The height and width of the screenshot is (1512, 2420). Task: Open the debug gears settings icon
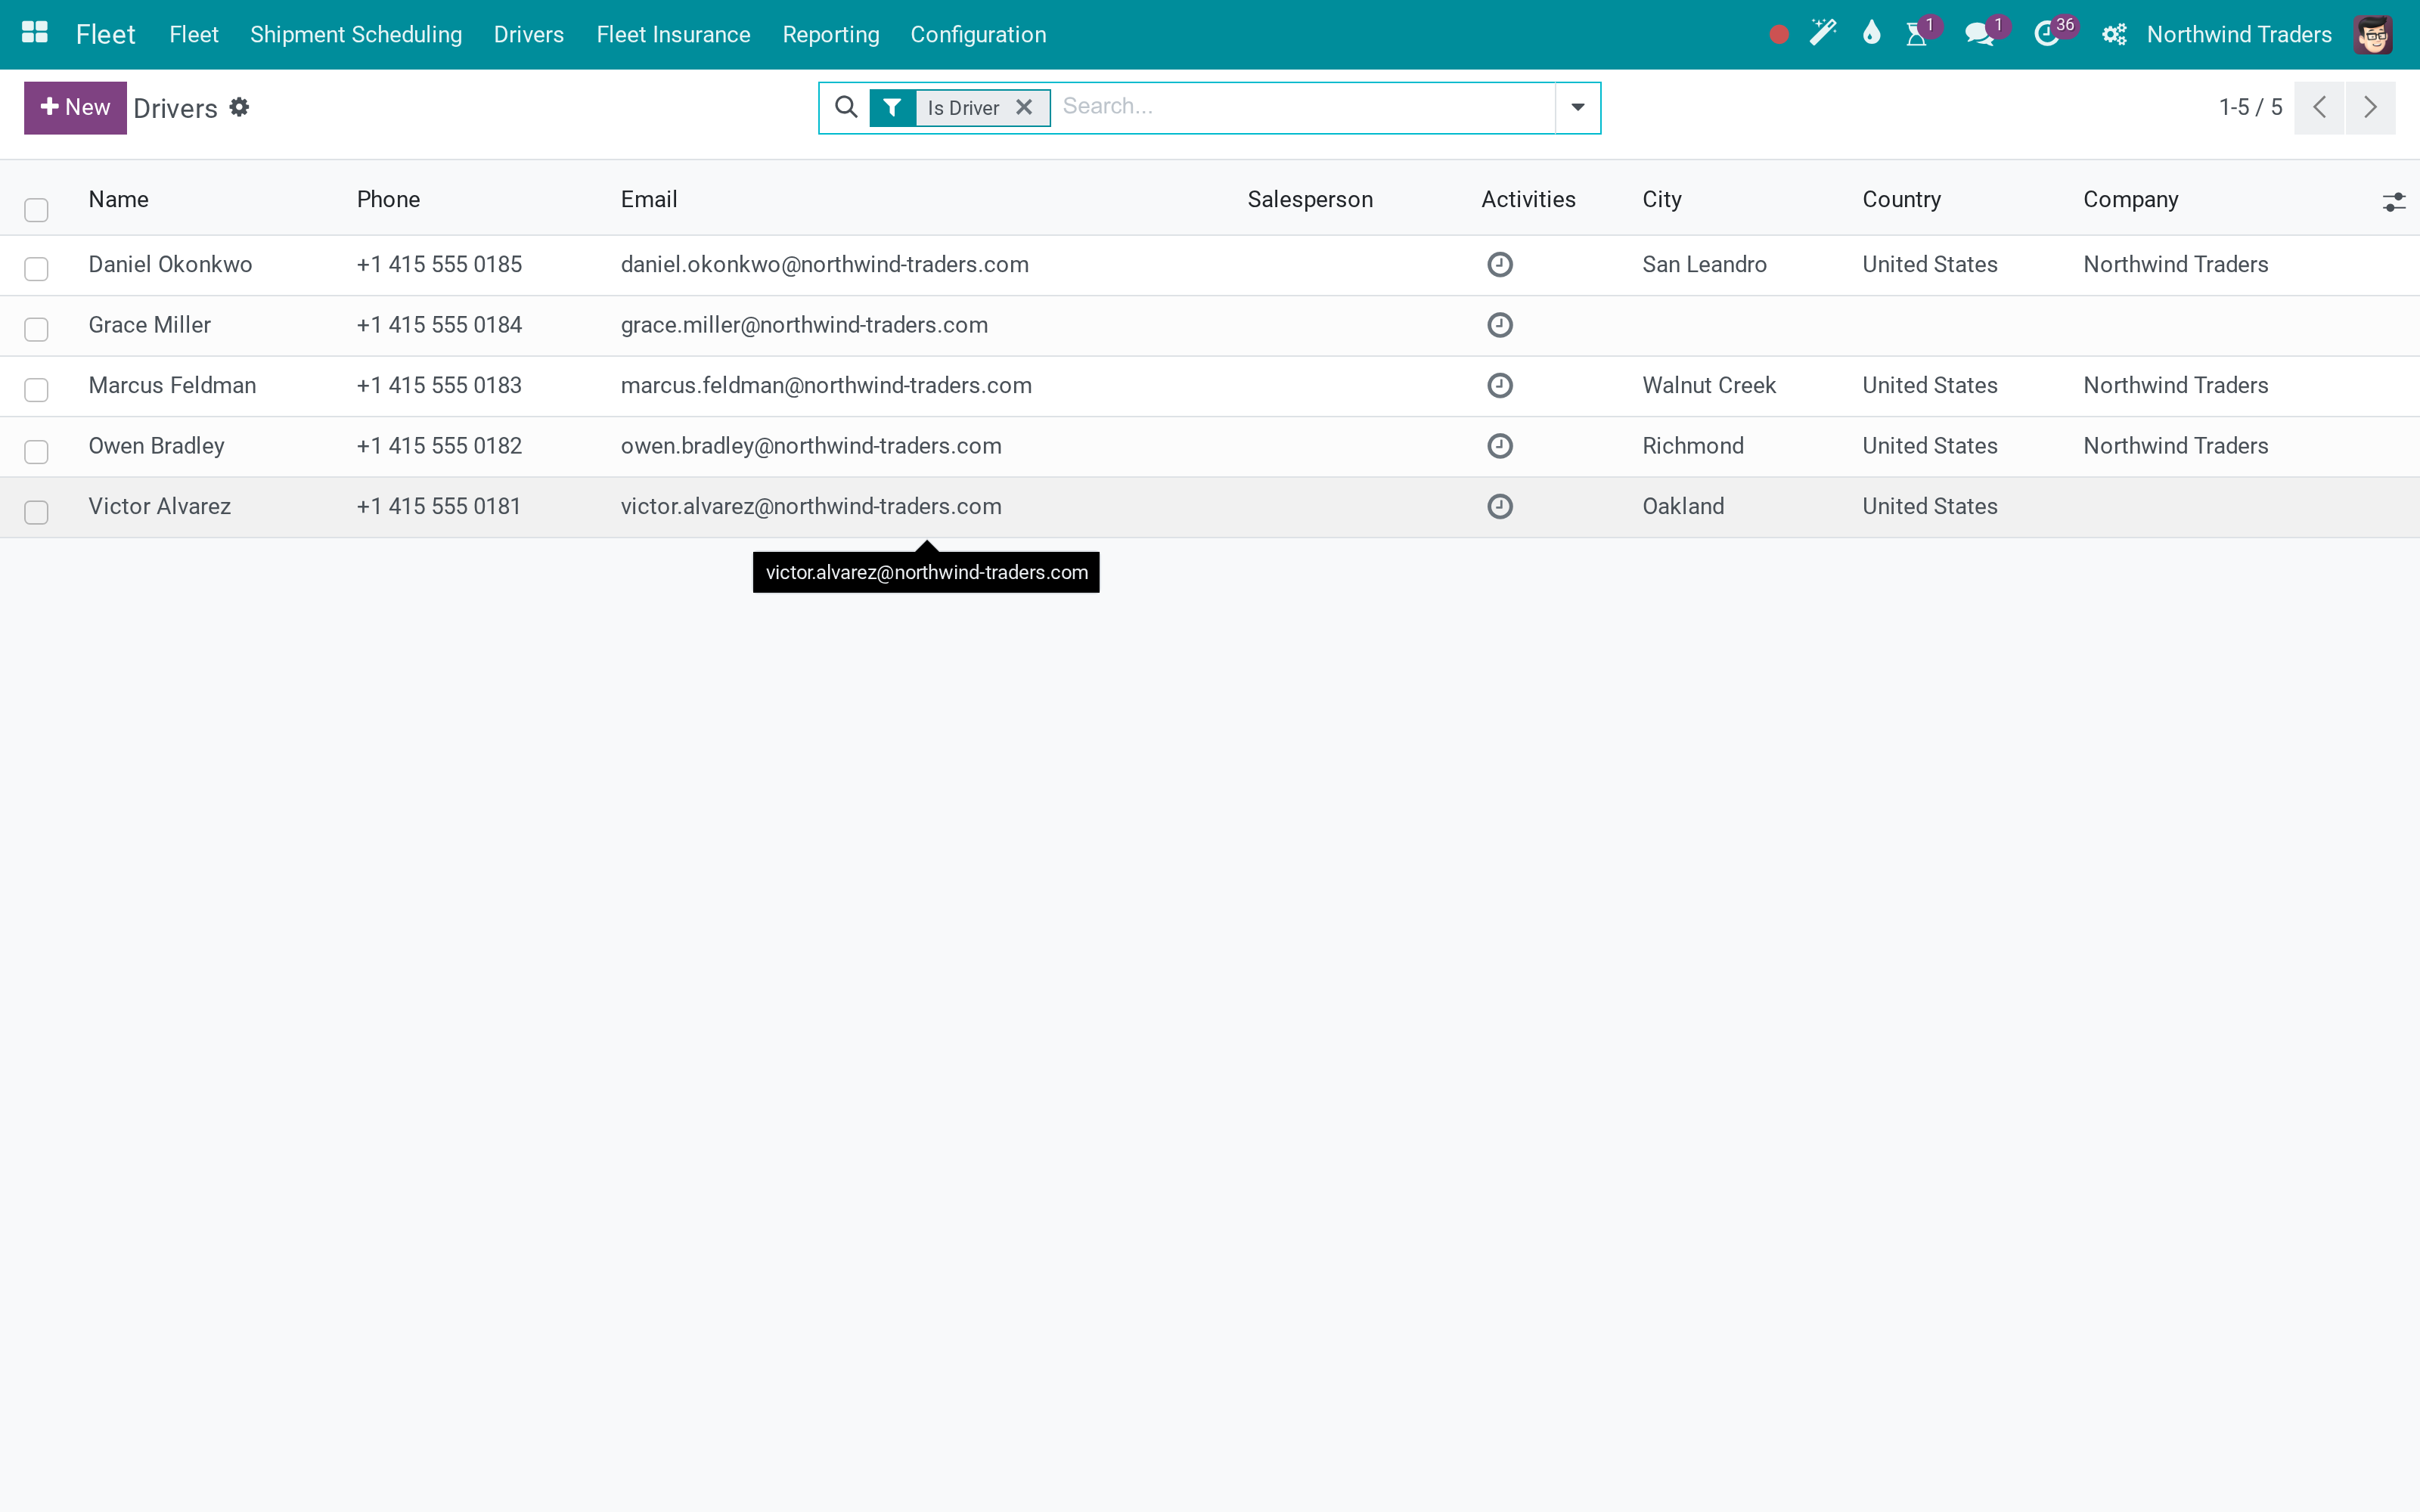point(2114,35)
